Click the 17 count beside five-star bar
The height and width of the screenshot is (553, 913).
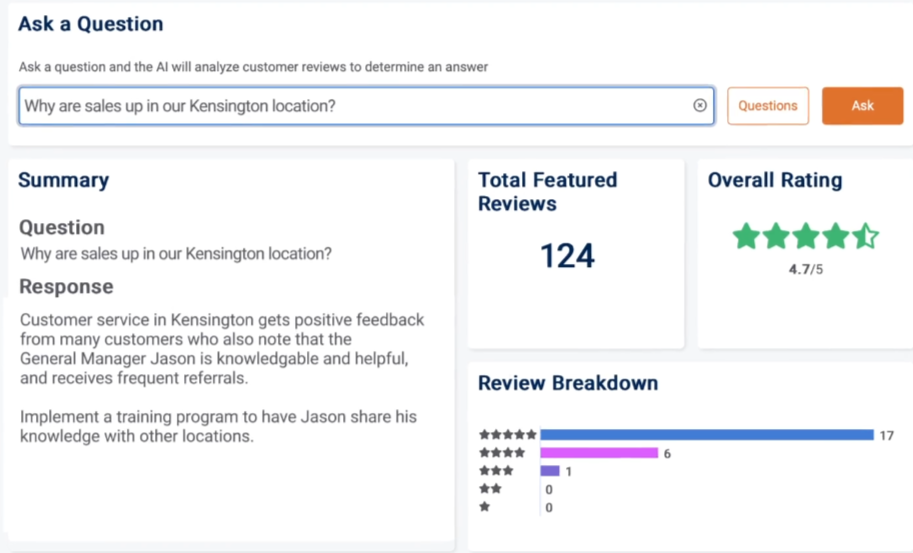pyautogui.click(x=887, y=435)
